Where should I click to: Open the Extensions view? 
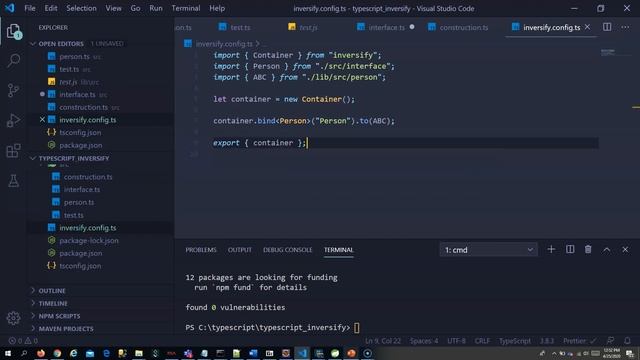[13, 151]
